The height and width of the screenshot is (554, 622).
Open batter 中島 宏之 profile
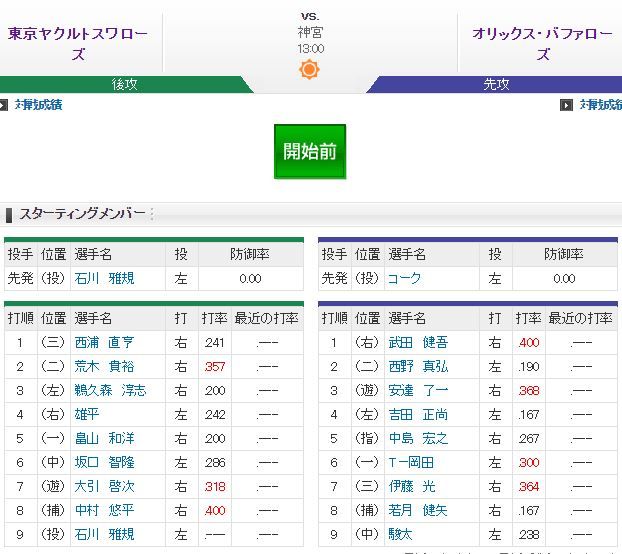(418, 439)
